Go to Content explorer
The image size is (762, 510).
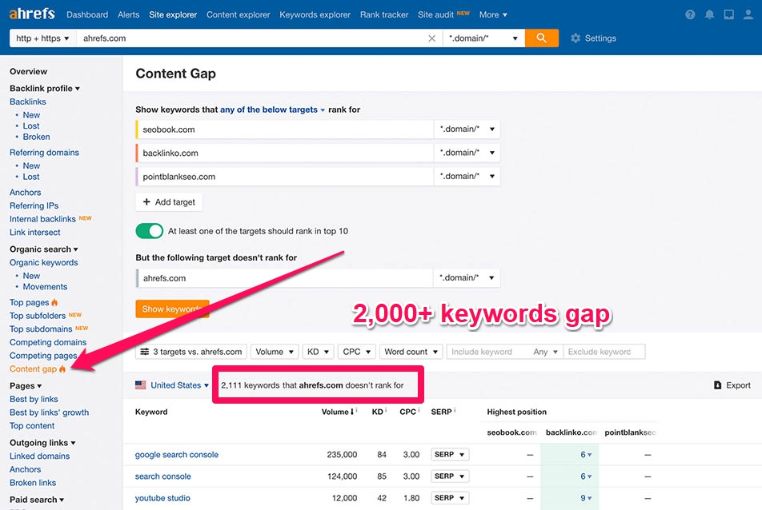pyautogui.click(x=238, y=15)
